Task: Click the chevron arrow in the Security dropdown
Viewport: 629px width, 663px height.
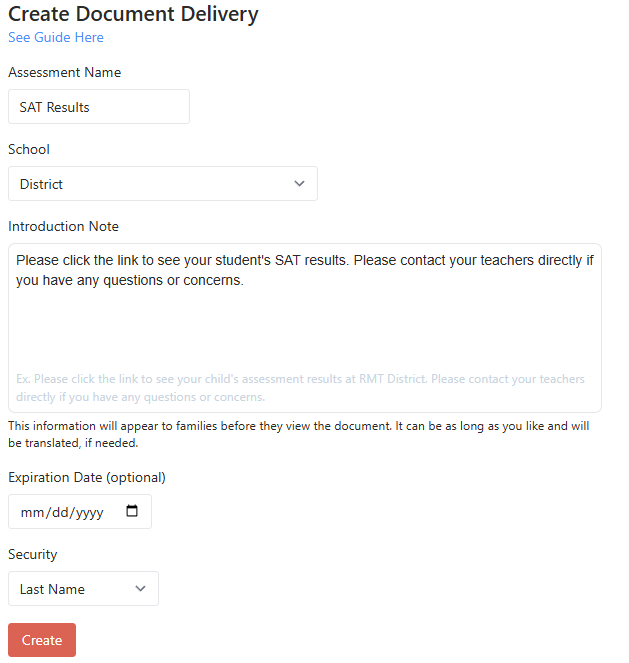Action: pos(140,589)
